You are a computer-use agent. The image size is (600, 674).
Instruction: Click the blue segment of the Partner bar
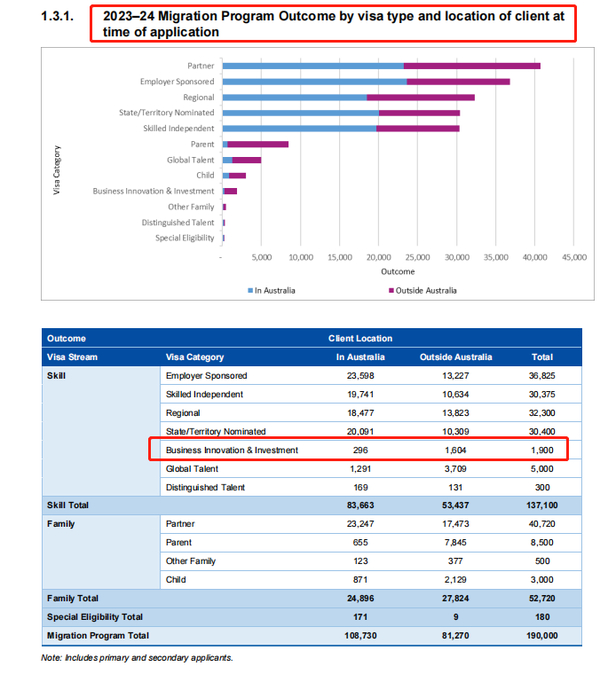pos(313,66)
